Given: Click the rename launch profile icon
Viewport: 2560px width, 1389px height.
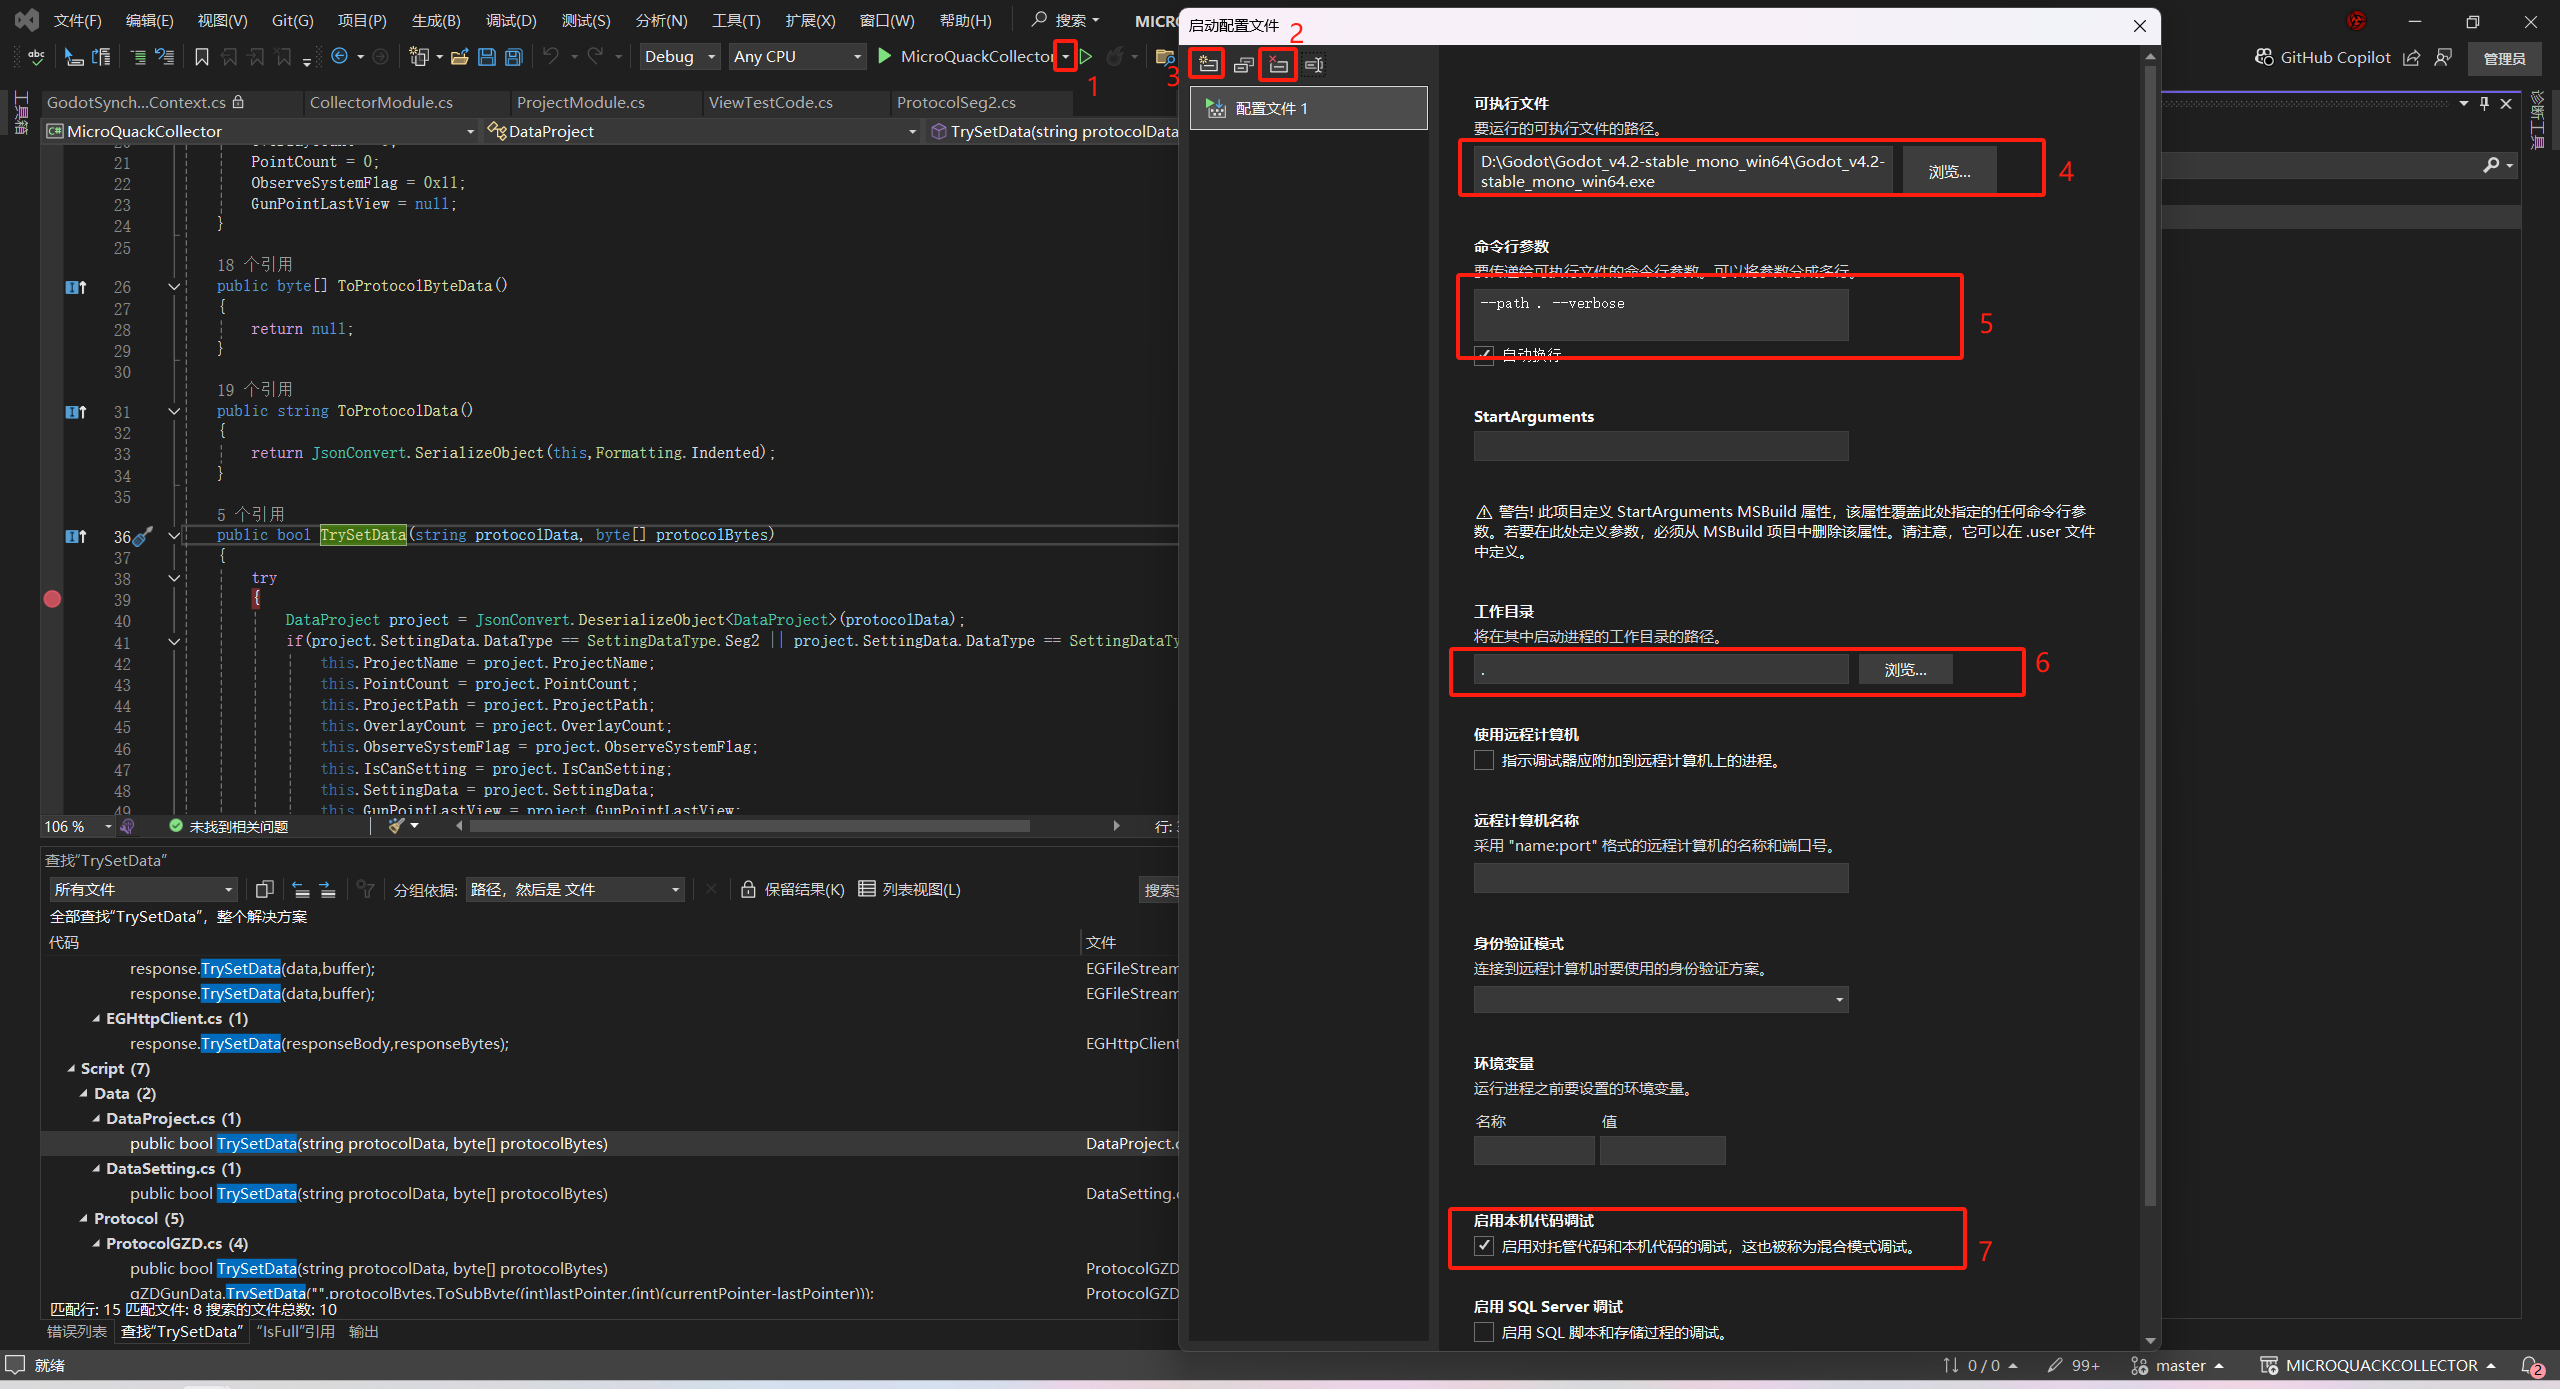Looking at the screenshot, I should coord(1314,65).
